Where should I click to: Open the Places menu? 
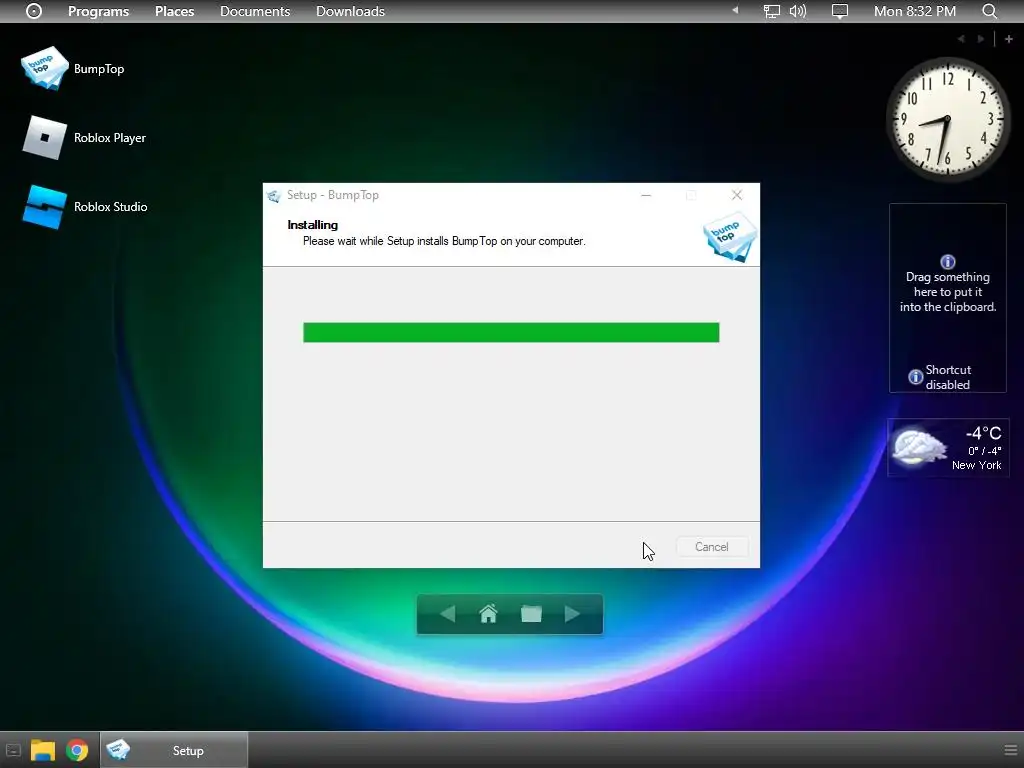point(174,11)
